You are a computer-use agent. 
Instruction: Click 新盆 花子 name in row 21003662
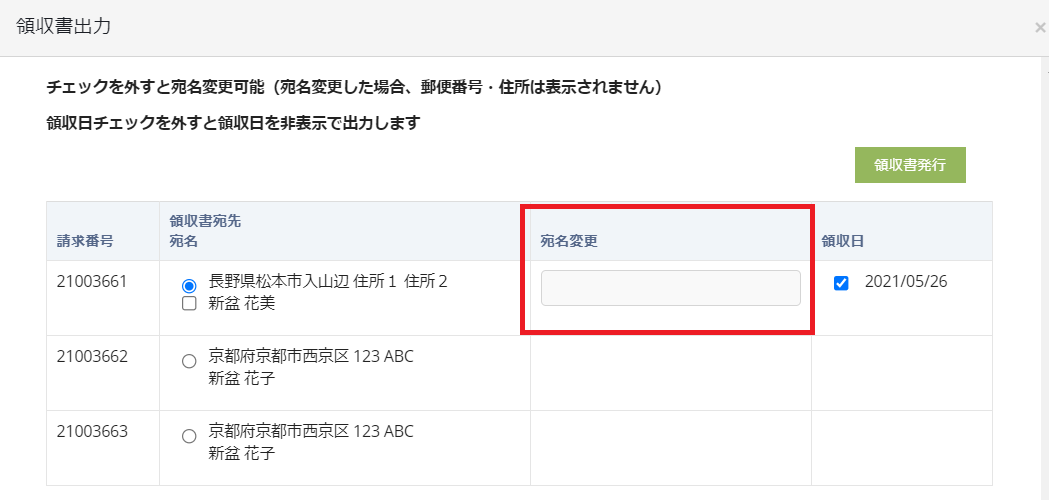pyautogui.click(x=242, y=378)
